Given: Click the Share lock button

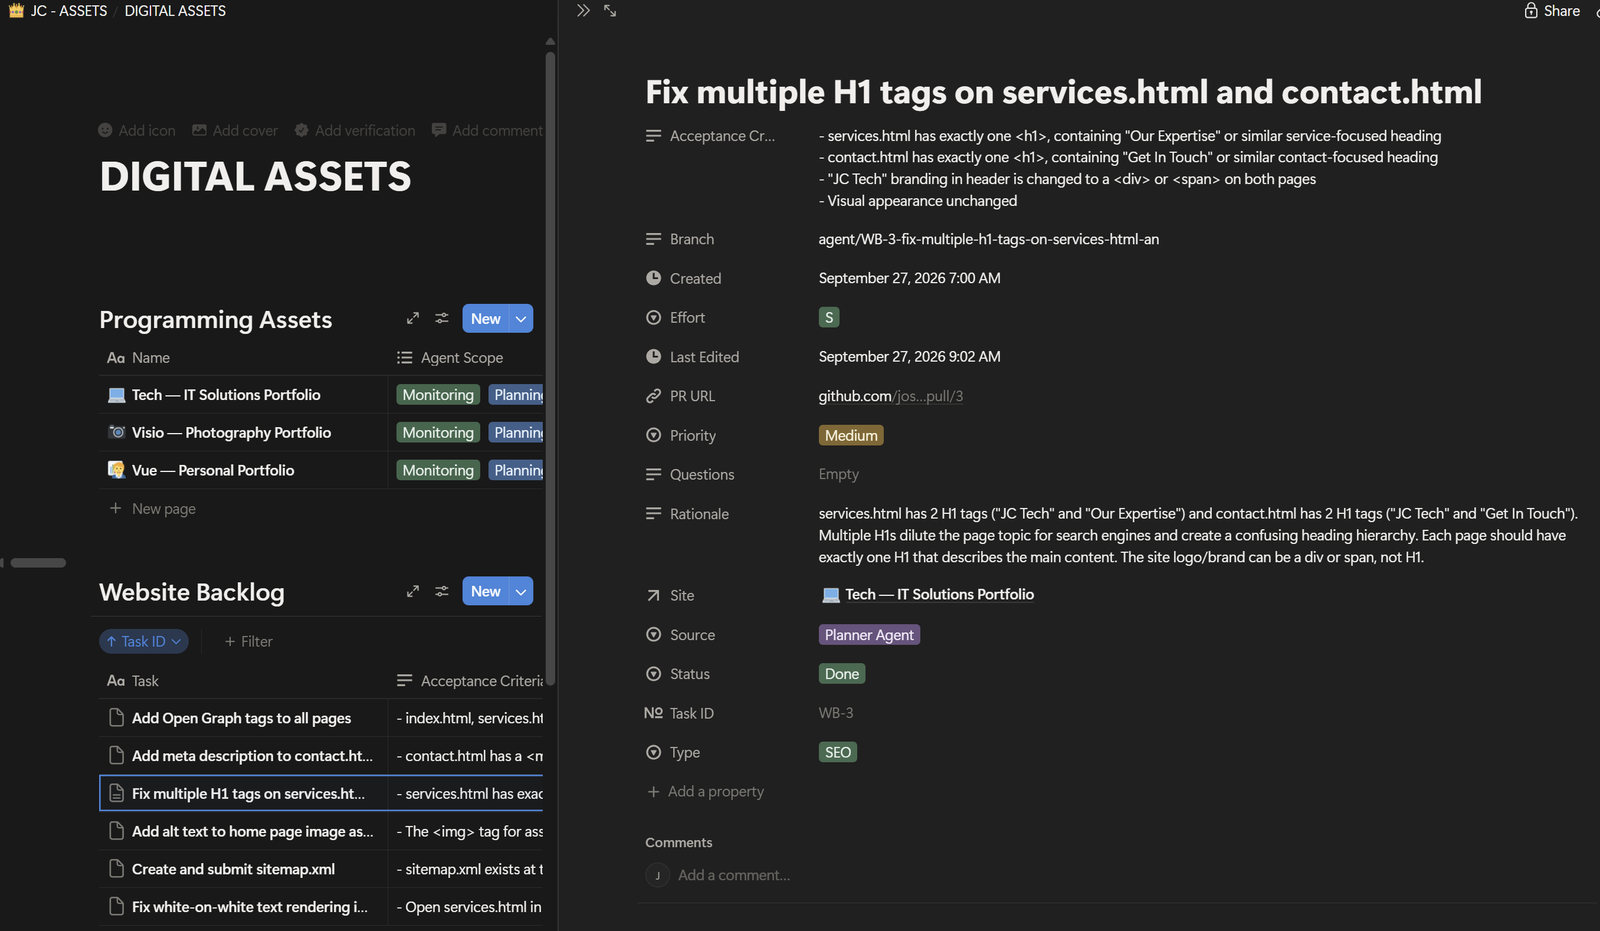Looking at the screenshot, I should 1552,11.
